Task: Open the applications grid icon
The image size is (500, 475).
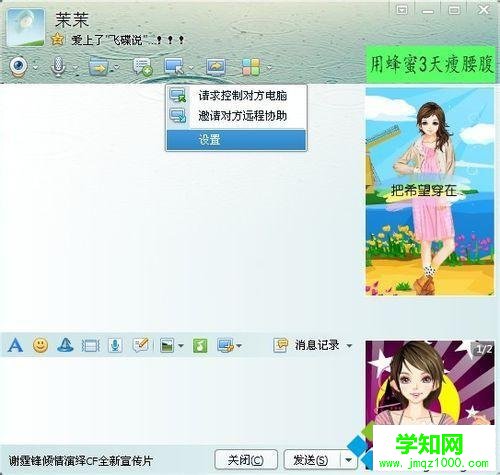Action: click(251, 66)
